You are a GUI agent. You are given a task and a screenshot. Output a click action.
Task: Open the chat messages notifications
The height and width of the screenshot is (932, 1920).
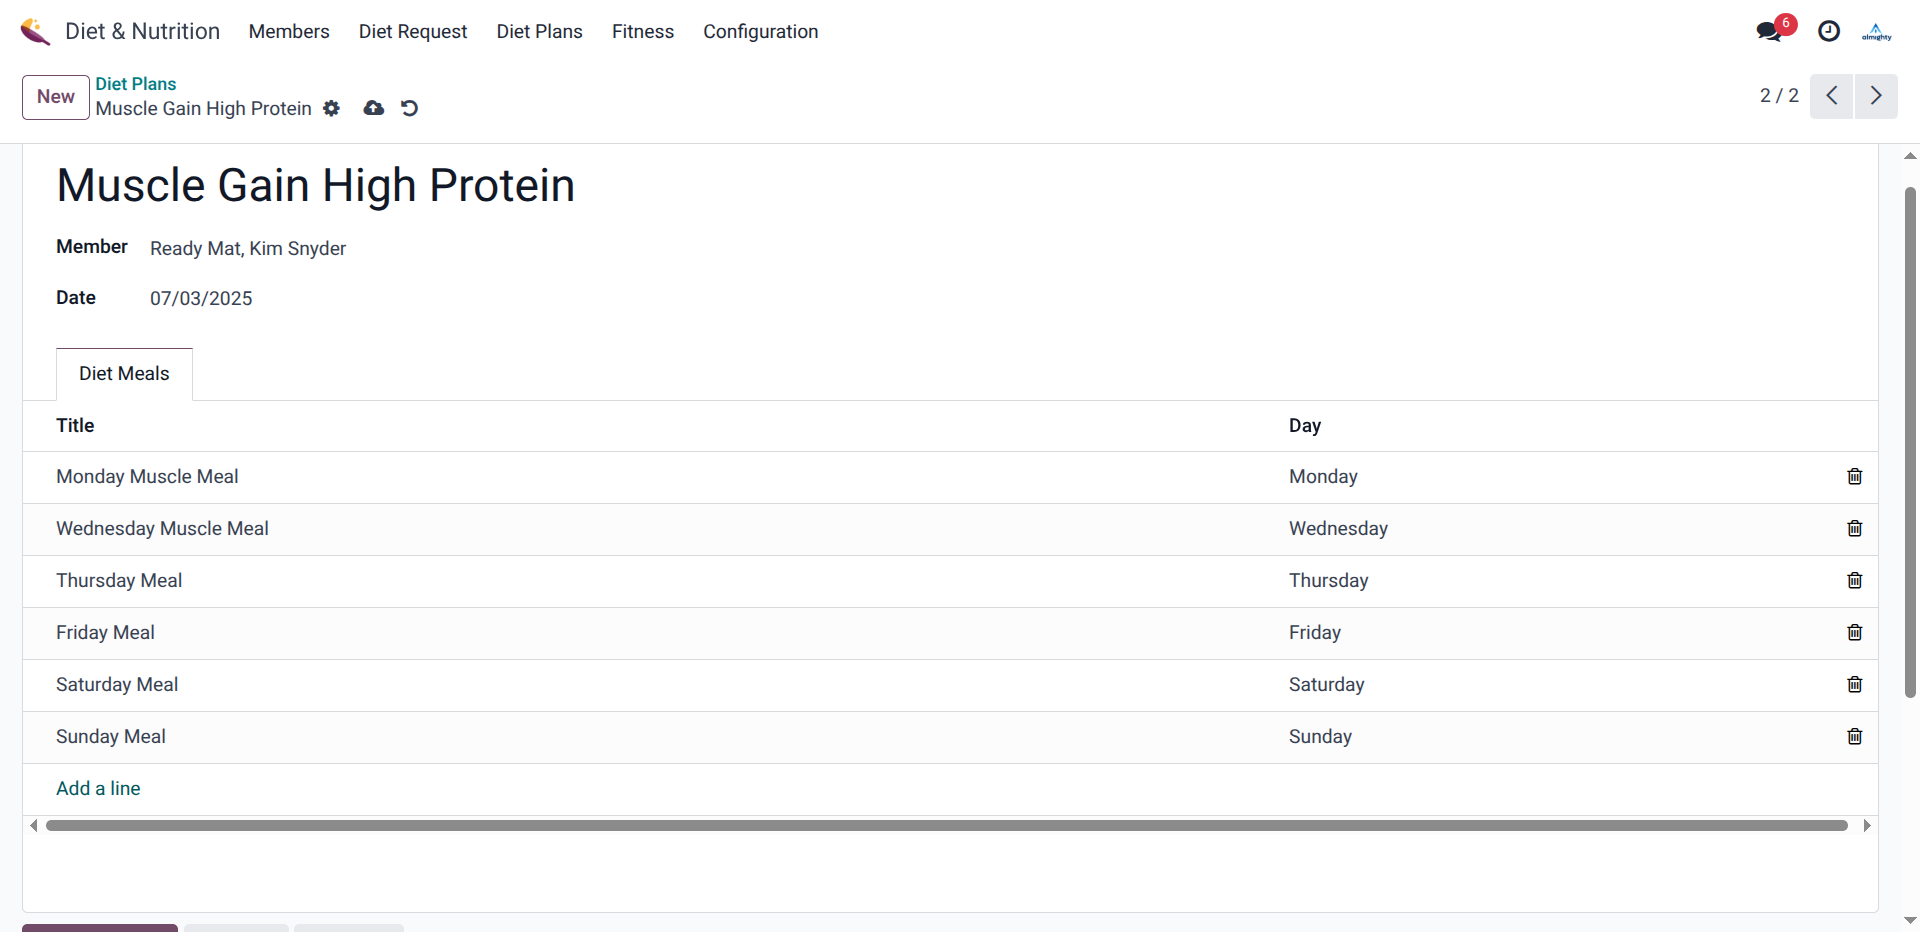pos(1769,31)
